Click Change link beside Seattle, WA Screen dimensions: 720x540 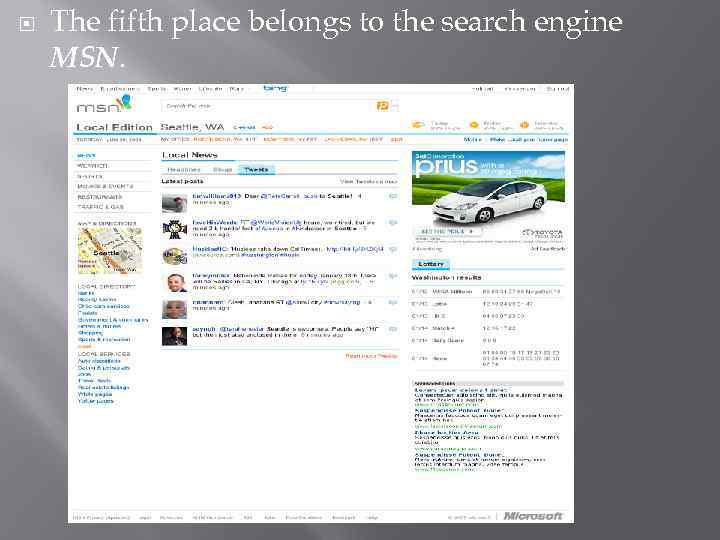point(244,127)
